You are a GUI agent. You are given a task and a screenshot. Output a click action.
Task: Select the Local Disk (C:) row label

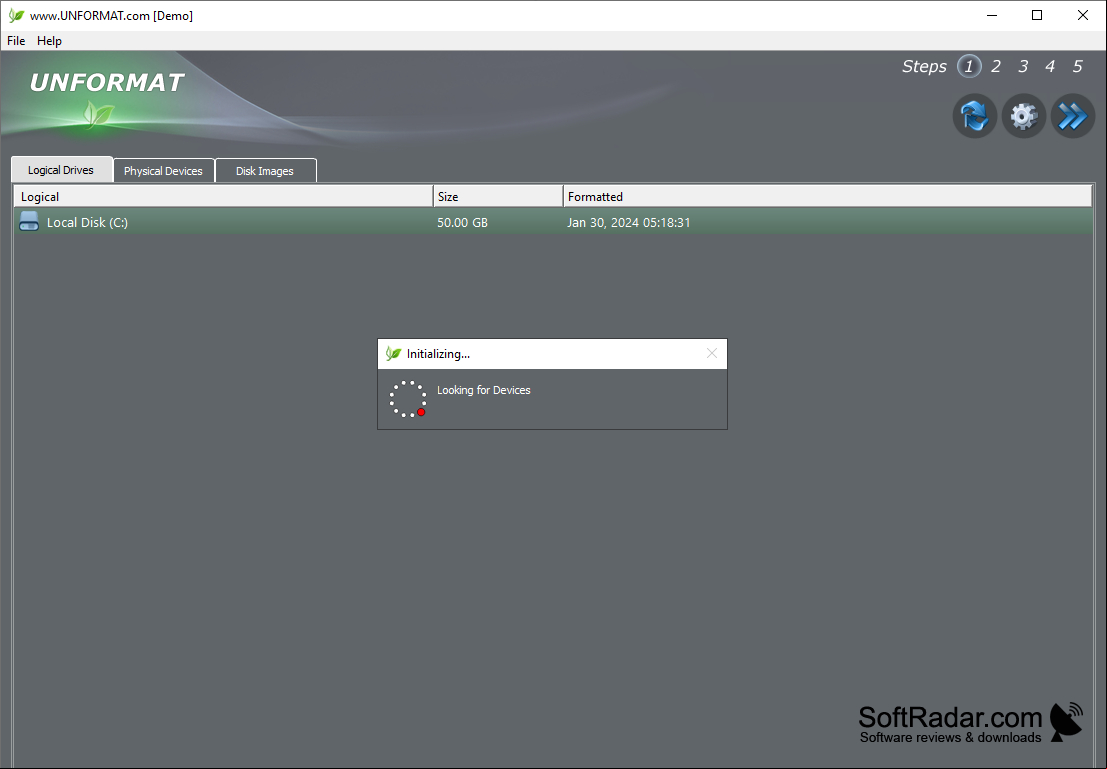click(x=88, y=222)
